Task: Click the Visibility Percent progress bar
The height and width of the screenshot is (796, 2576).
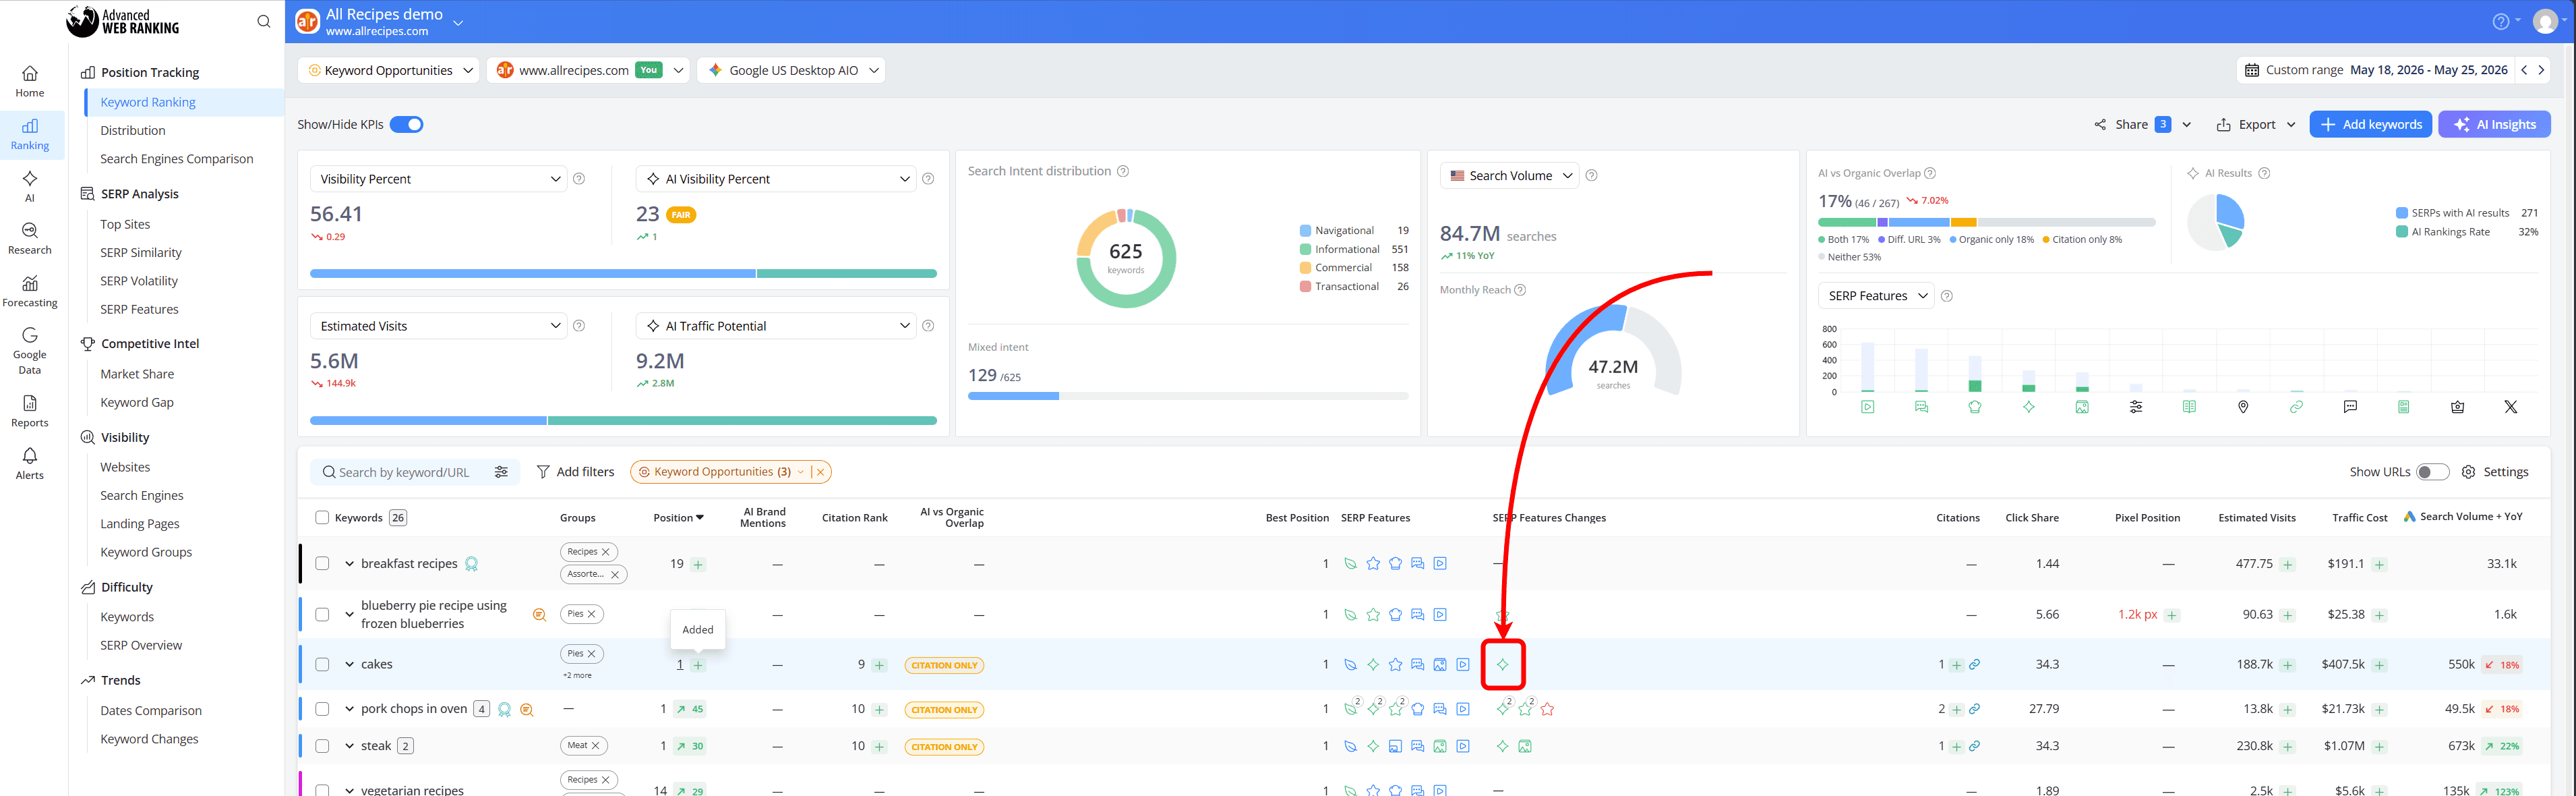Action: 623,273
